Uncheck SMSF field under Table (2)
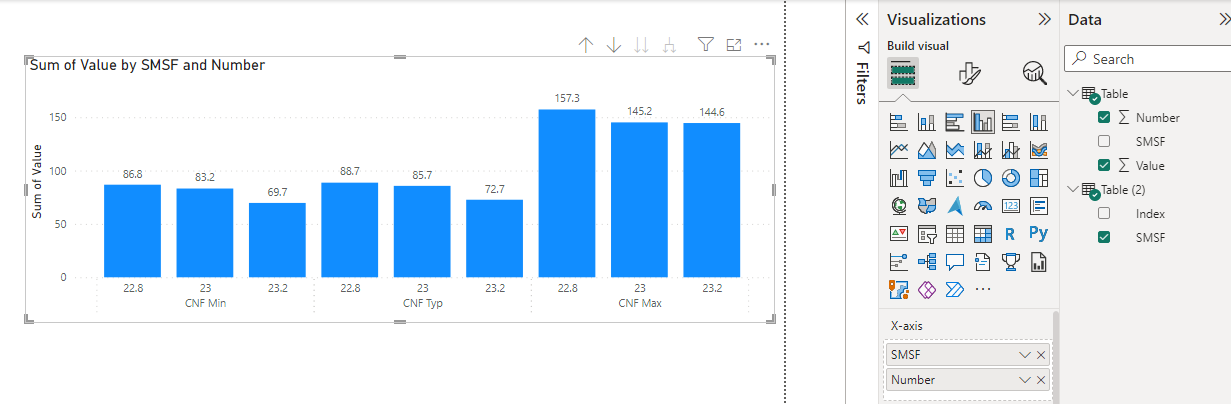This screenshot has width=1231, height=404. click(1104, 237)
